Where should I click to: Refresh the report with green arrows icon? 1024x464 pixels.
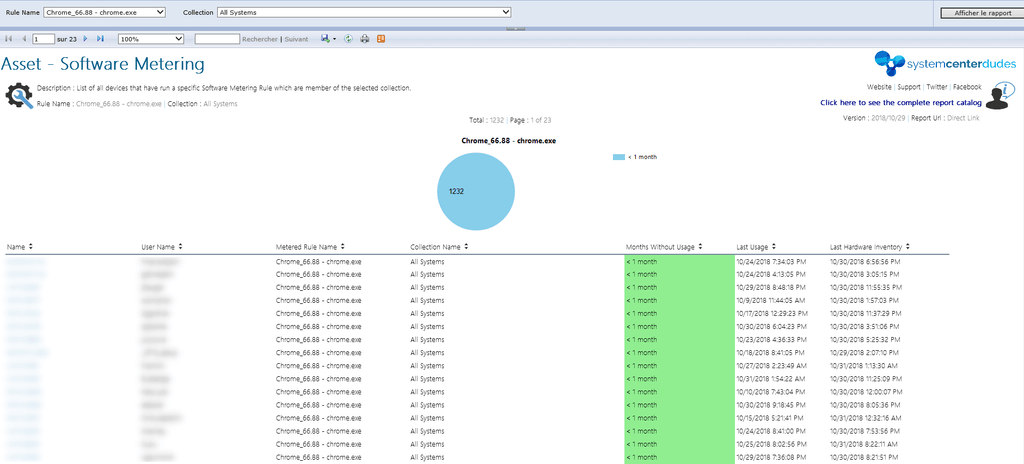(348, 39)
